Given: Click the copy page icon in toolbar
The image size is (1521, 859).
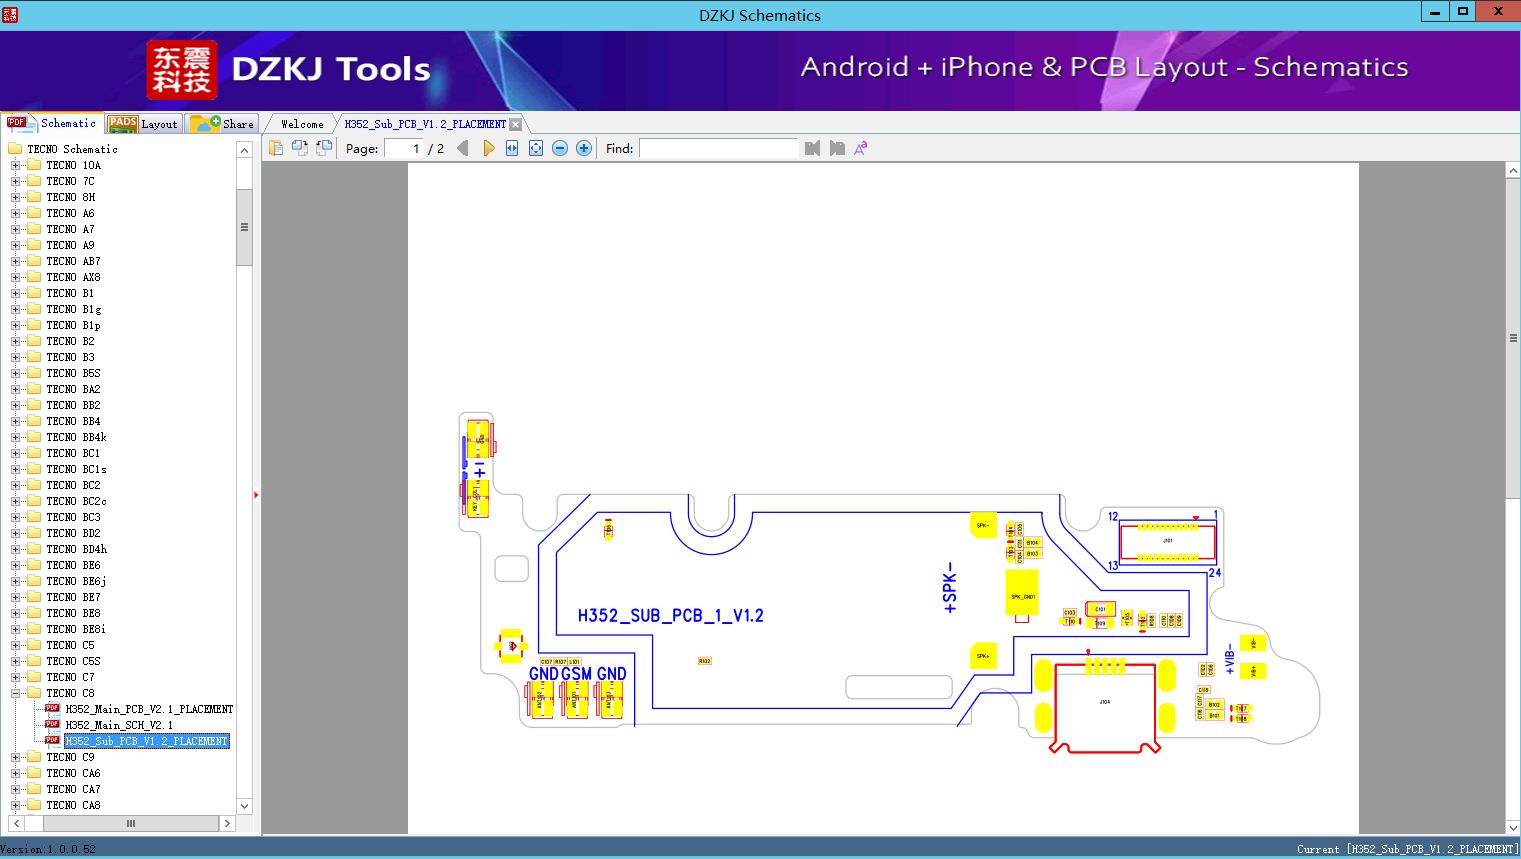Looking at the screenshot, I should pyautogui.click(x=275, y=148).
